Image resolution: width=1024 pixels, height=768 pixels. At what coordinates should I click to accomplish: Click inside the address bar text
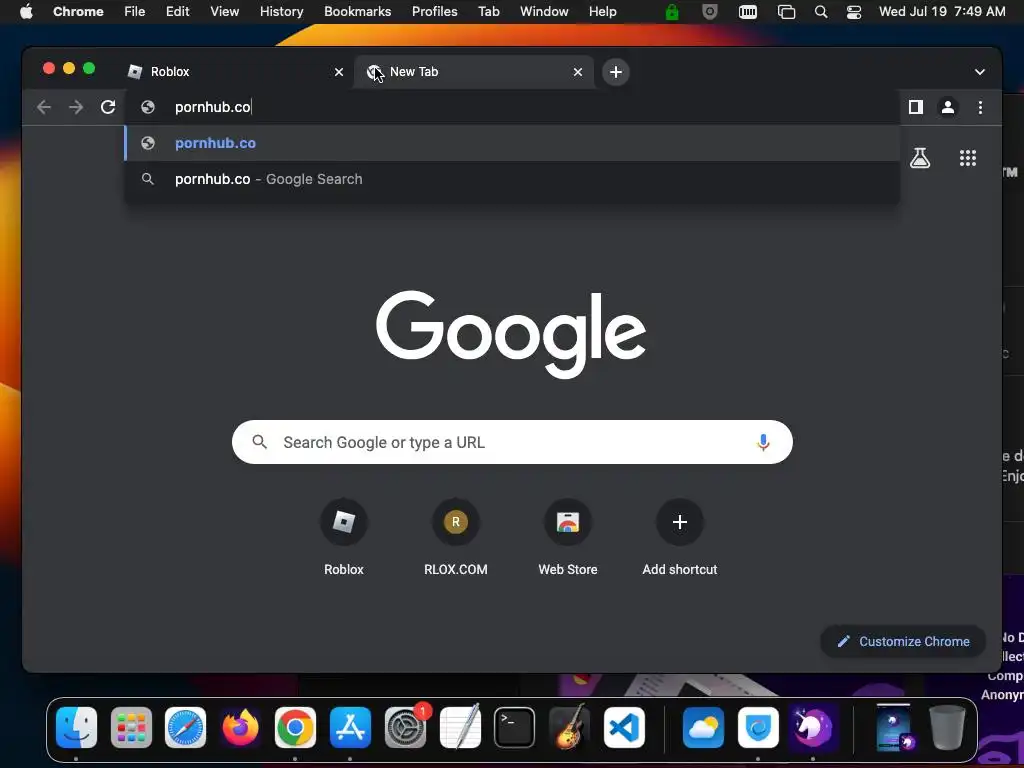click(x=213, y=107)
